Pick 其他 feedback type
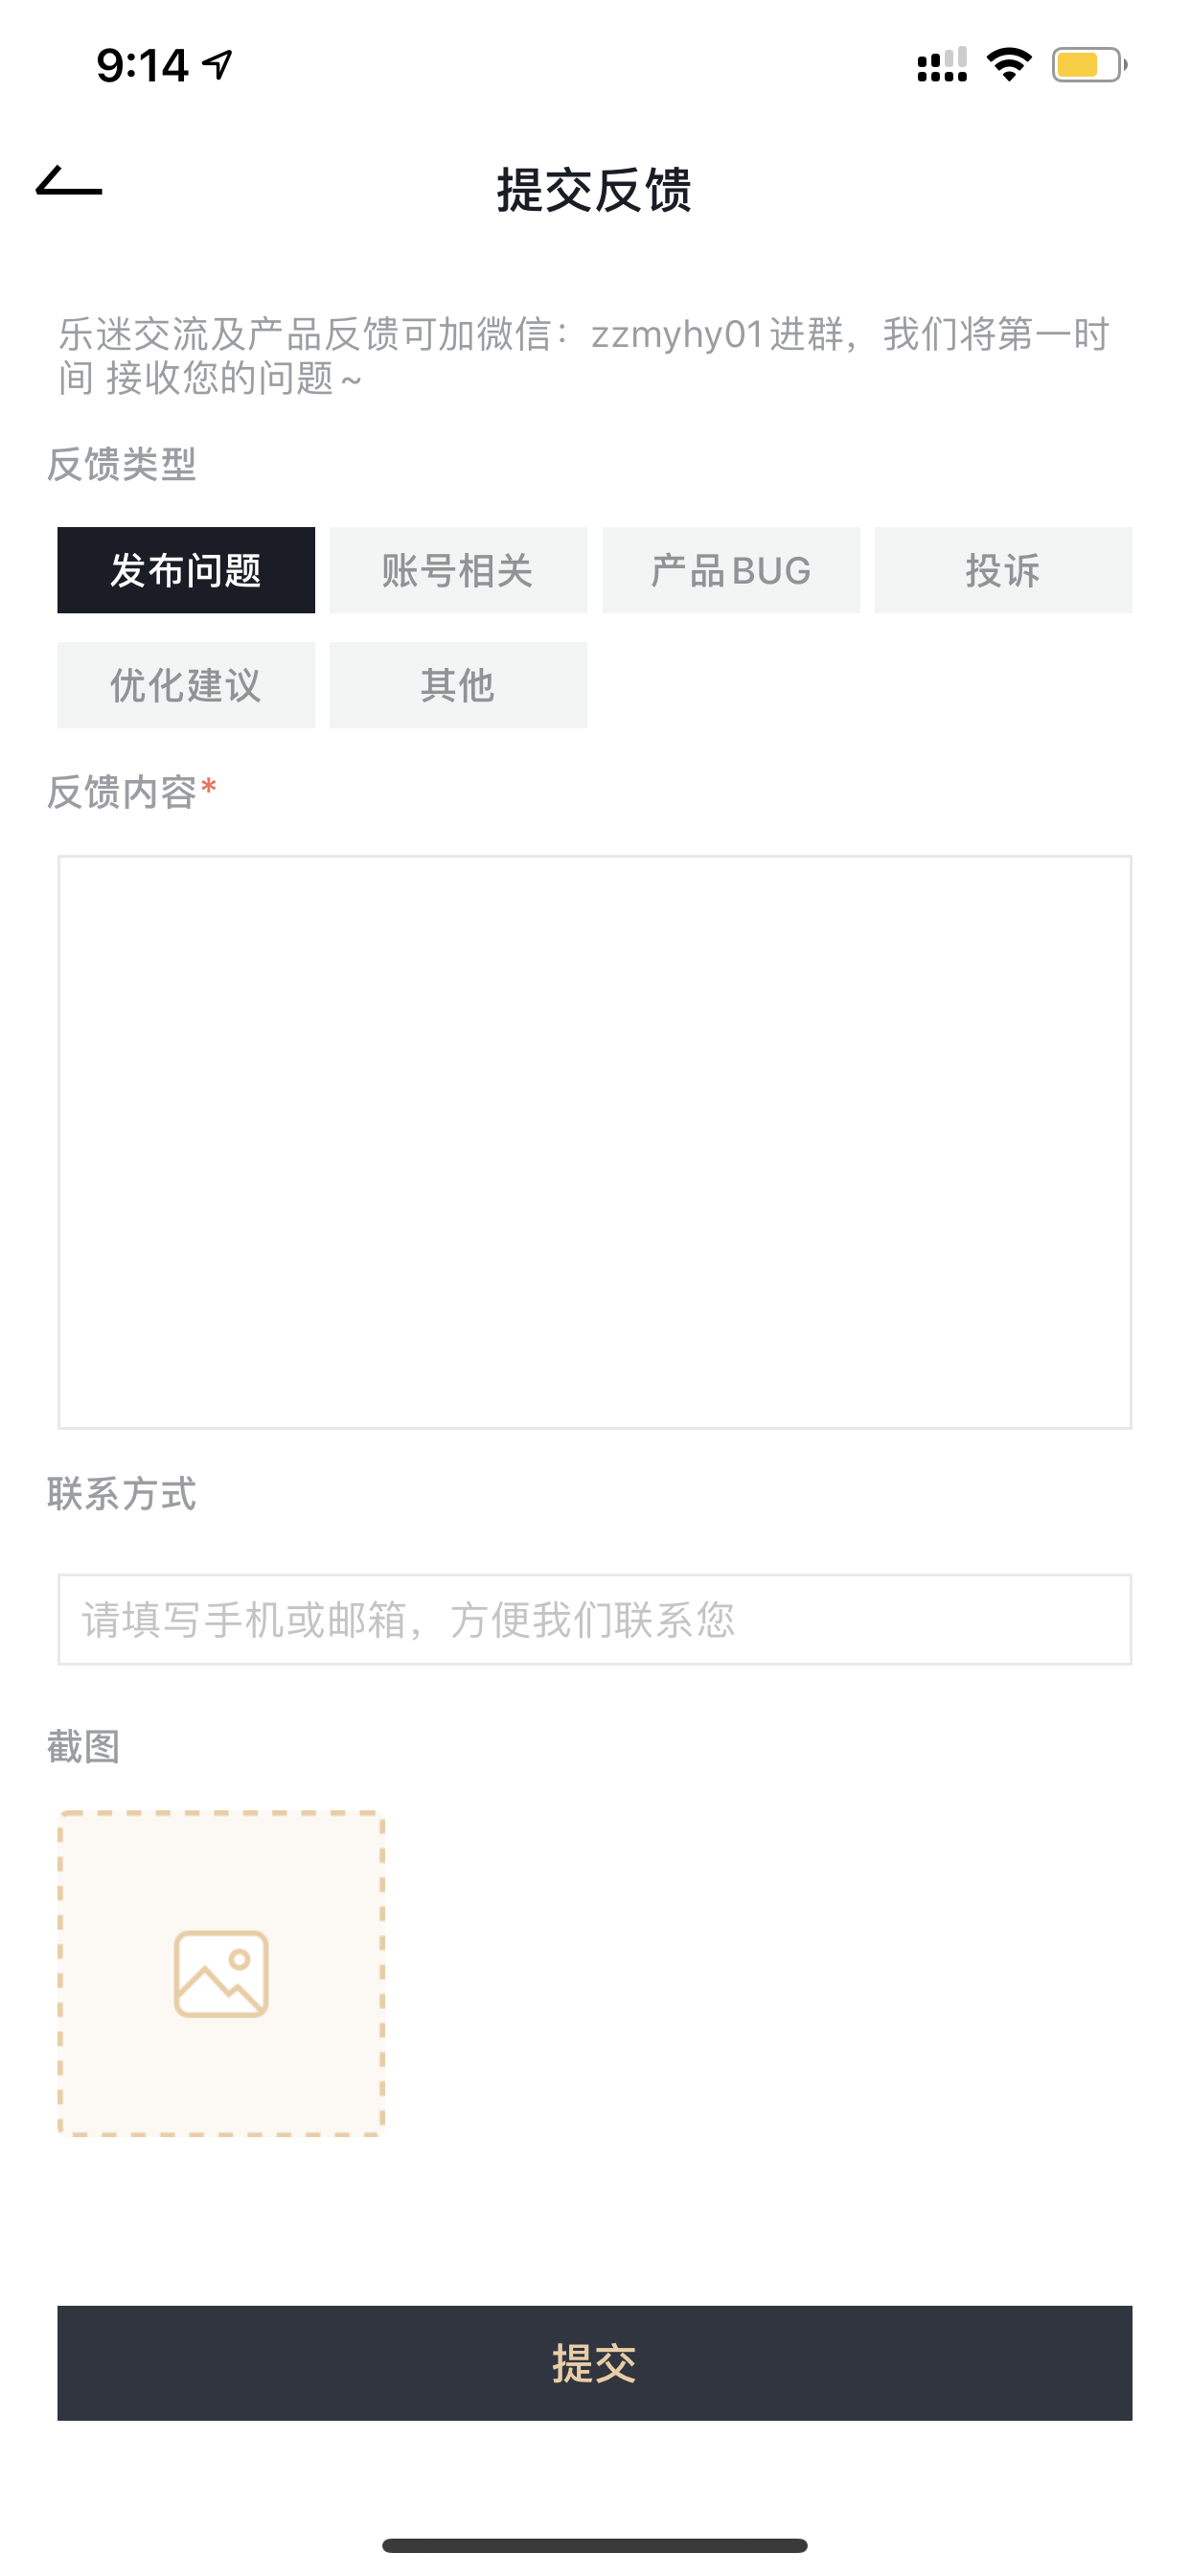The image size is (1190, 2576). 458,685
